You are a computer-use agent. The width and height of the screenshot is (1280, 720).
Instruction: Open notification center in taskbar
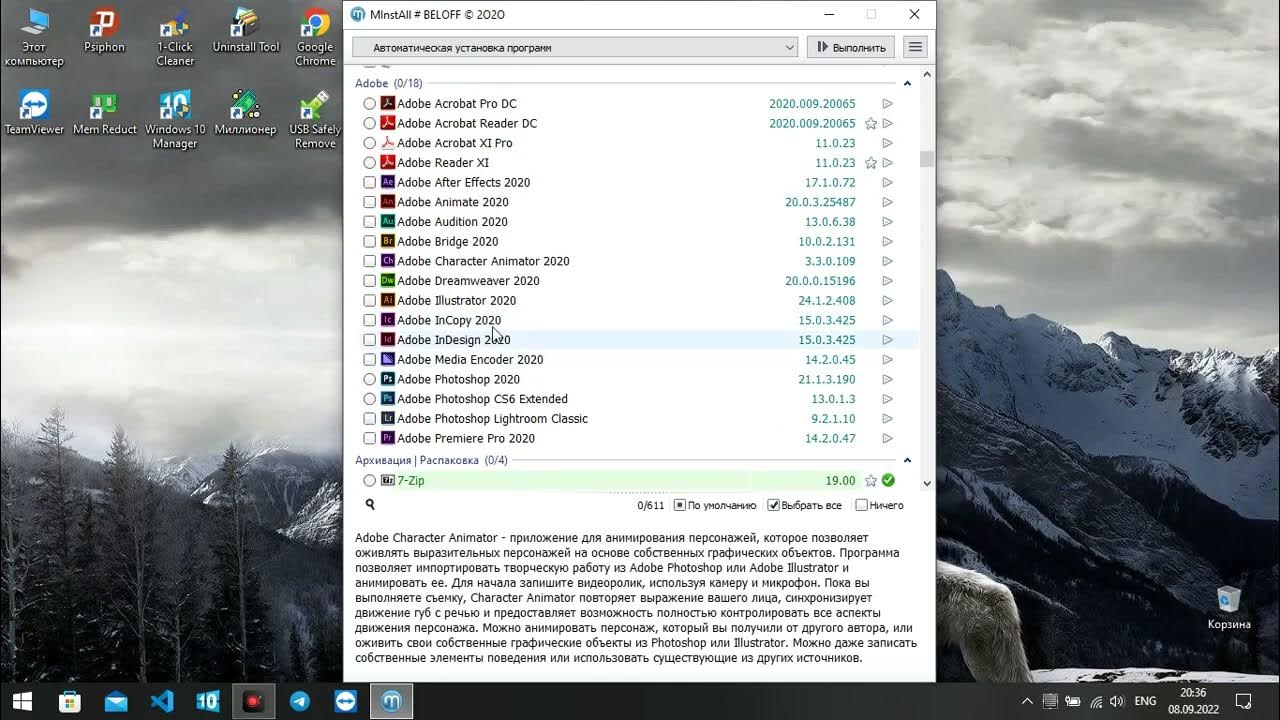(1244, 701)
